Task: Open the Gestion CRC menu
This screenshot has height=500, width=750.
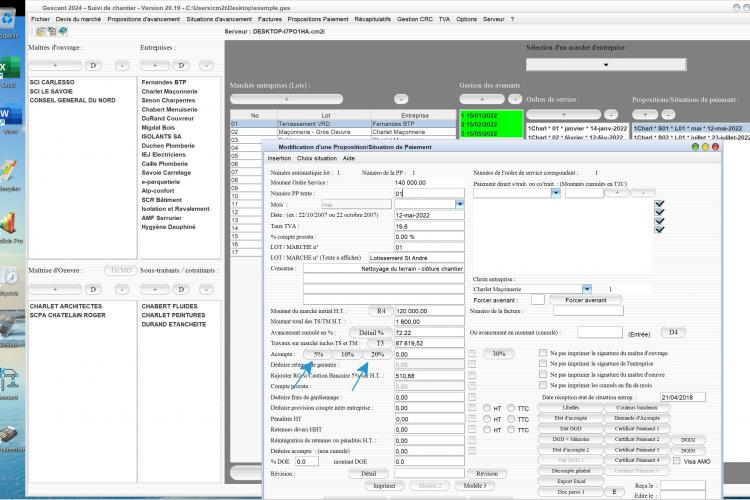Action: tap(415, 19)
